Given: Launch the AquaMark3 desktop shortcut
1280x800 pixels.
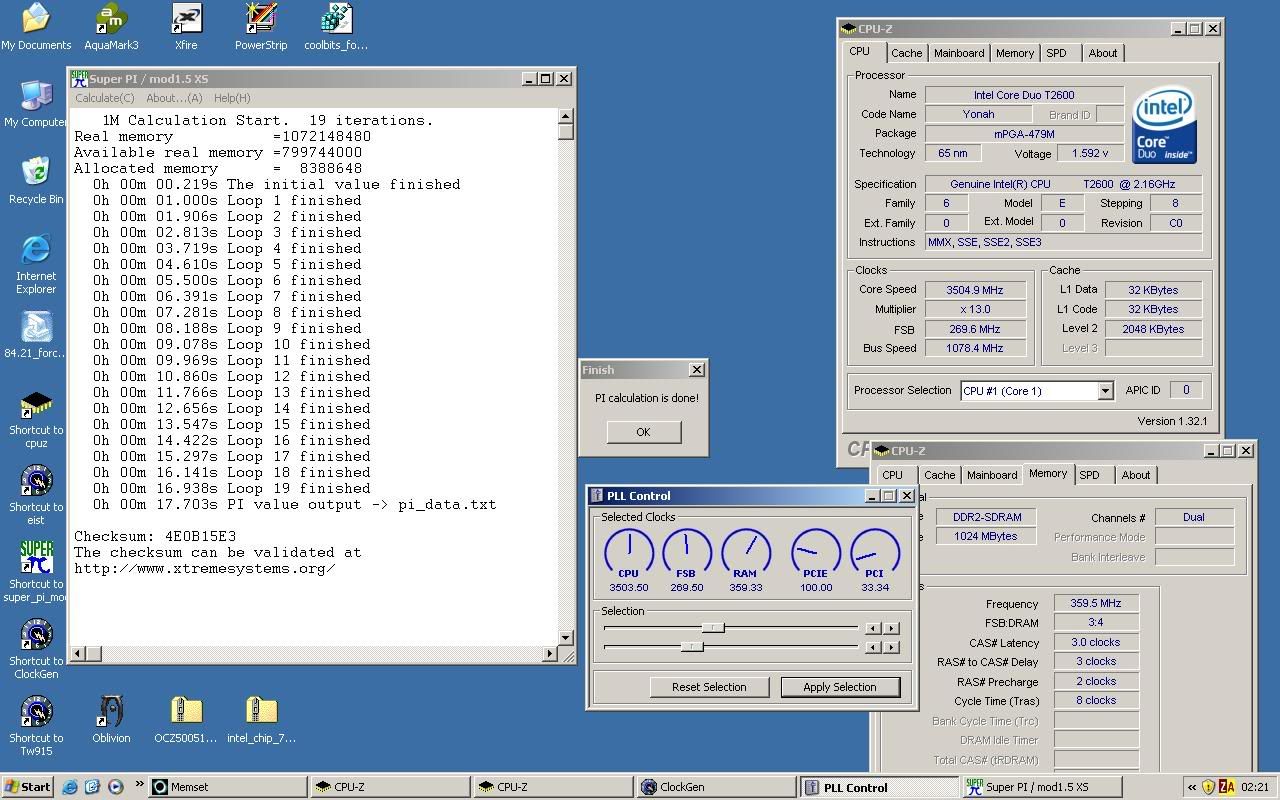Looking at the screenshot, I should click(x=111, y=27).
